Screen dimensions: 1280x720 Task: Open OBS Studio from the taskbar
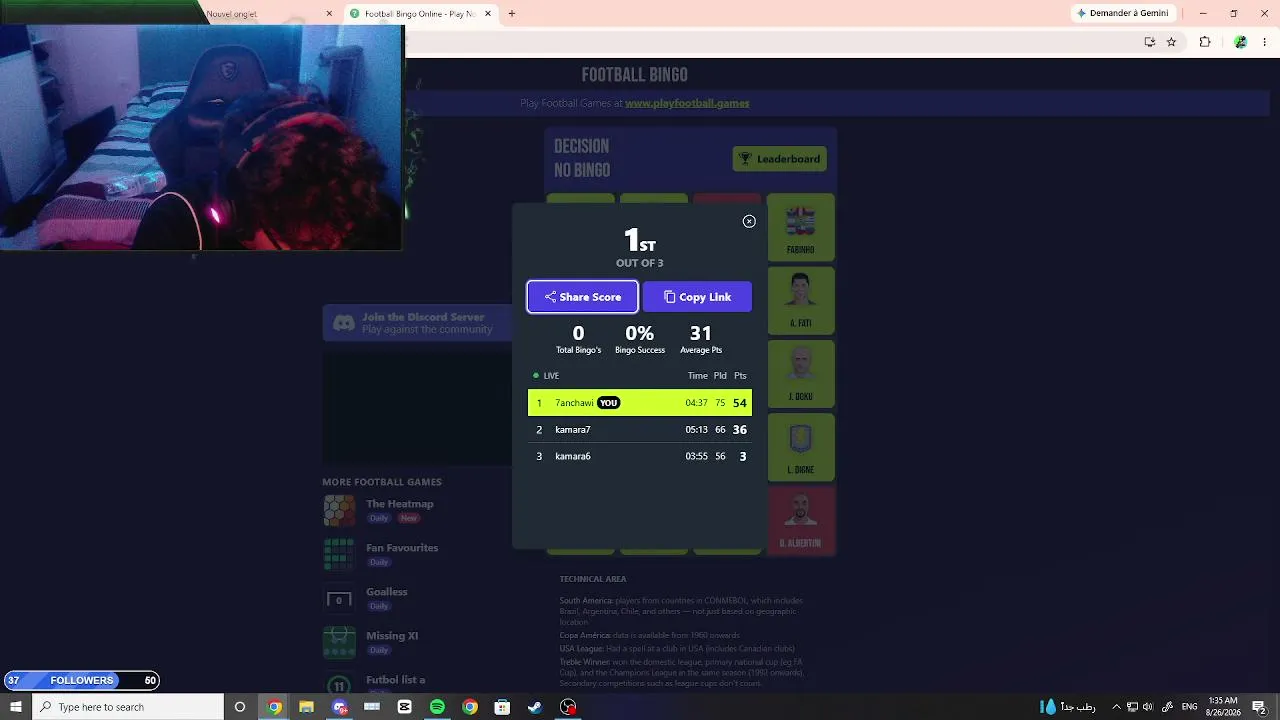click(x=568, y=707)
